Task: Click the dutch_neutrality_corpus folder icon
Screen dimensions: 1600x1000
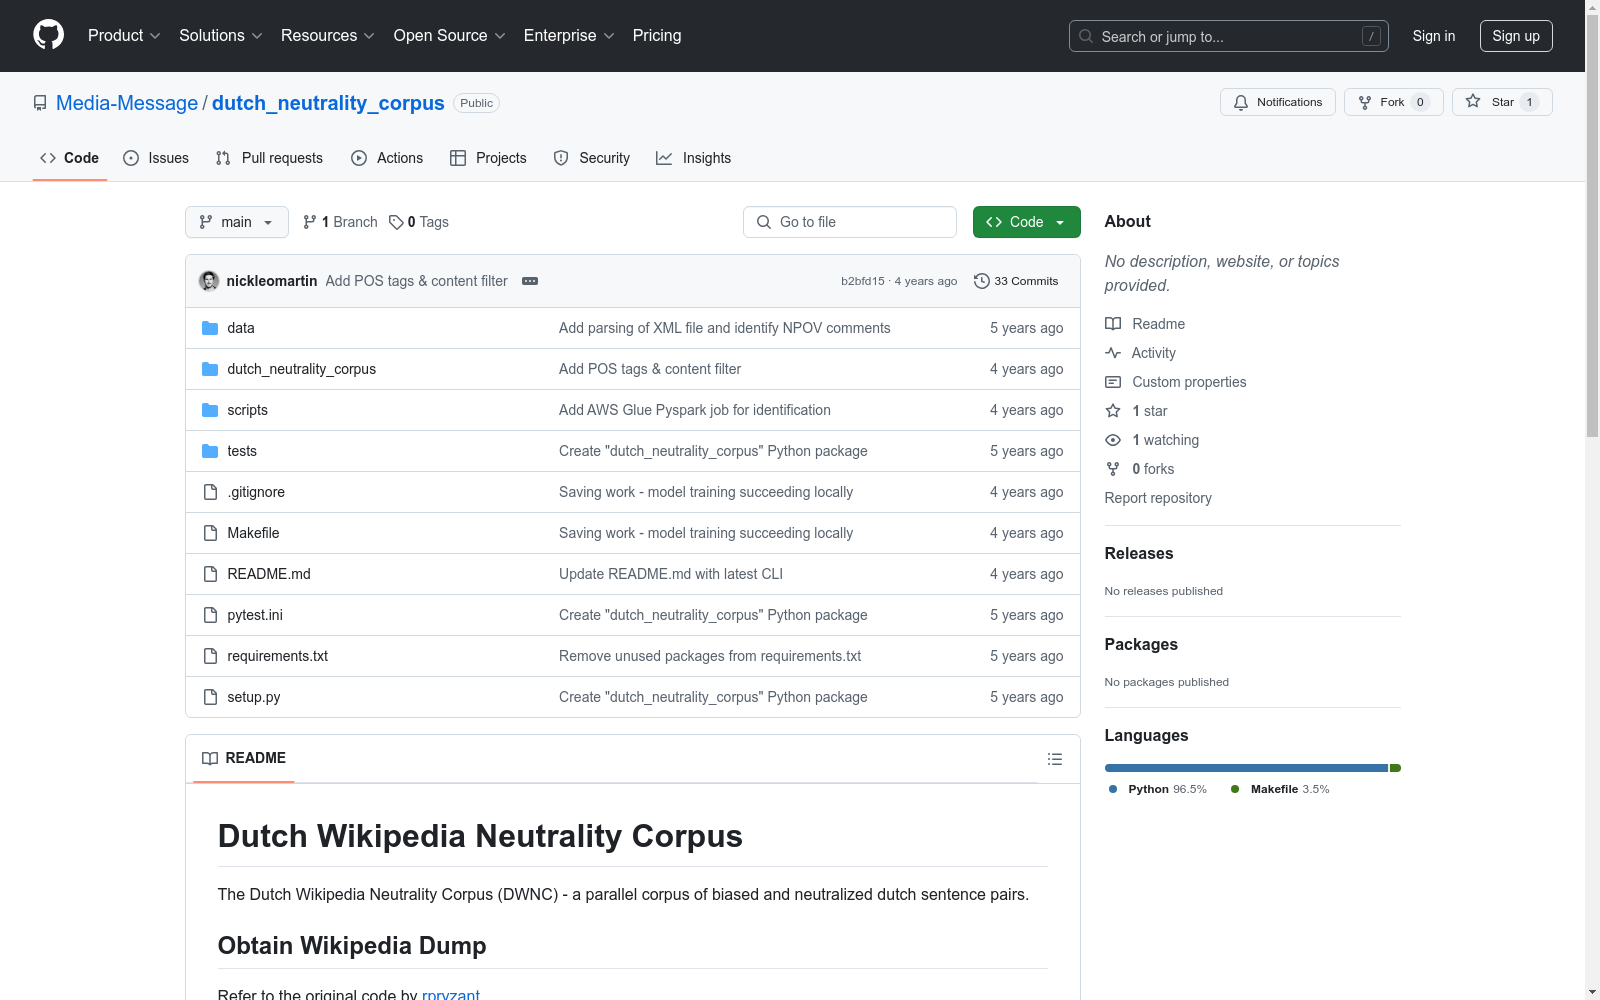Action: coord(210,369)
